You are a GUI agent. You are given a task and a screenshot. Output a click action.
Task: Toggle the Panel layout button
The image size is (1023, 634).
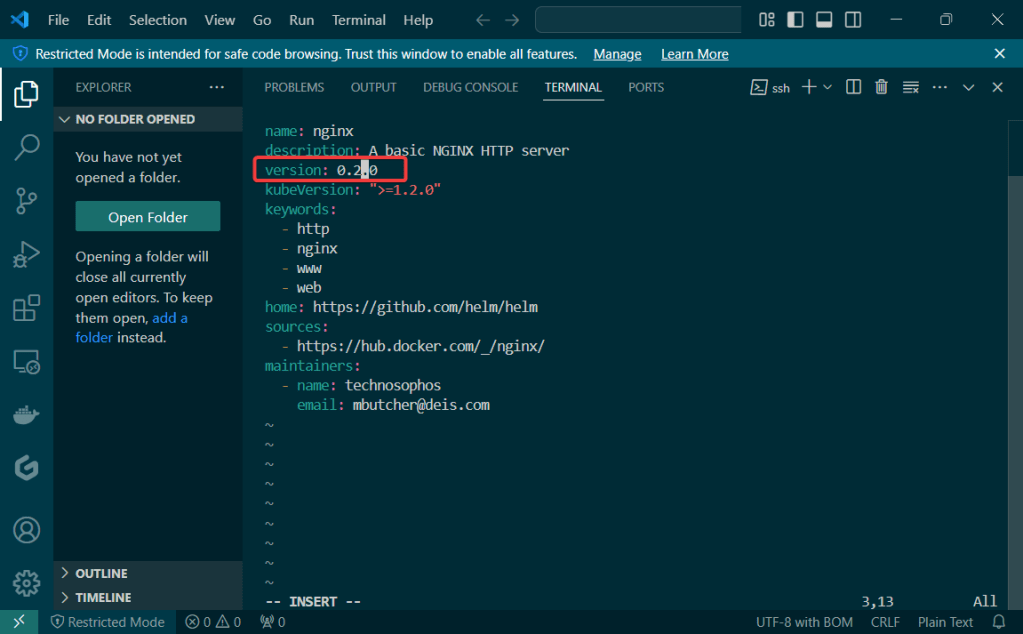pyautogui.click(x=824, y=20)
